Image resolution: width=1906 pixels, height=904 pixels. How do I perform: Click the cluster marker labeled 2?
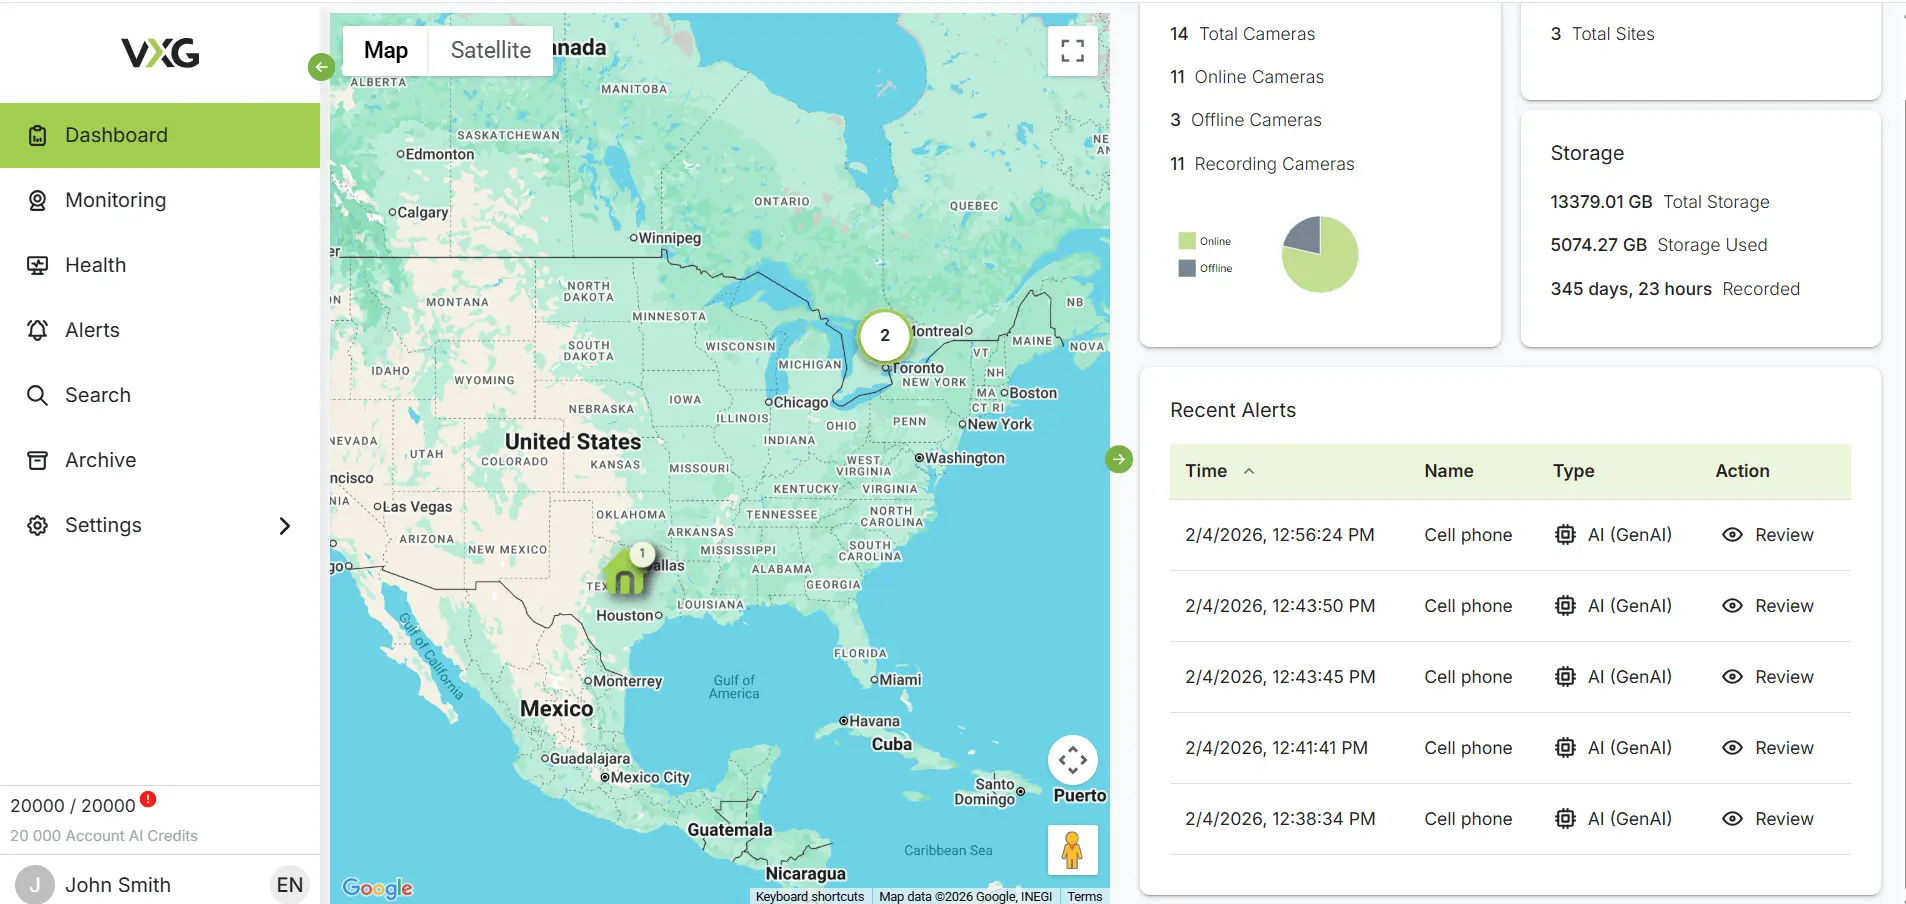click(884, 335)
